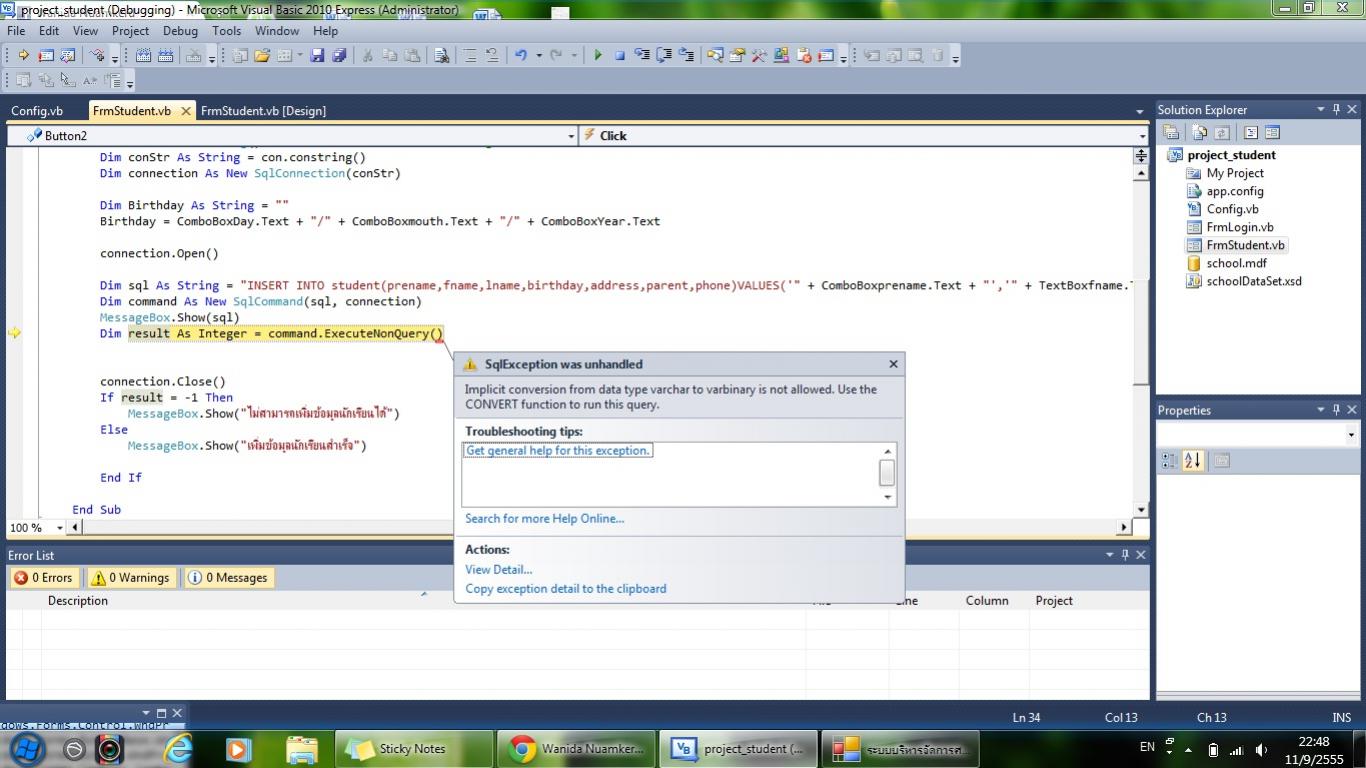The height and width of the screenshot is (768, 1366).
Task: Toggle the 0 Errors filter button
Action: click(43, 577)
